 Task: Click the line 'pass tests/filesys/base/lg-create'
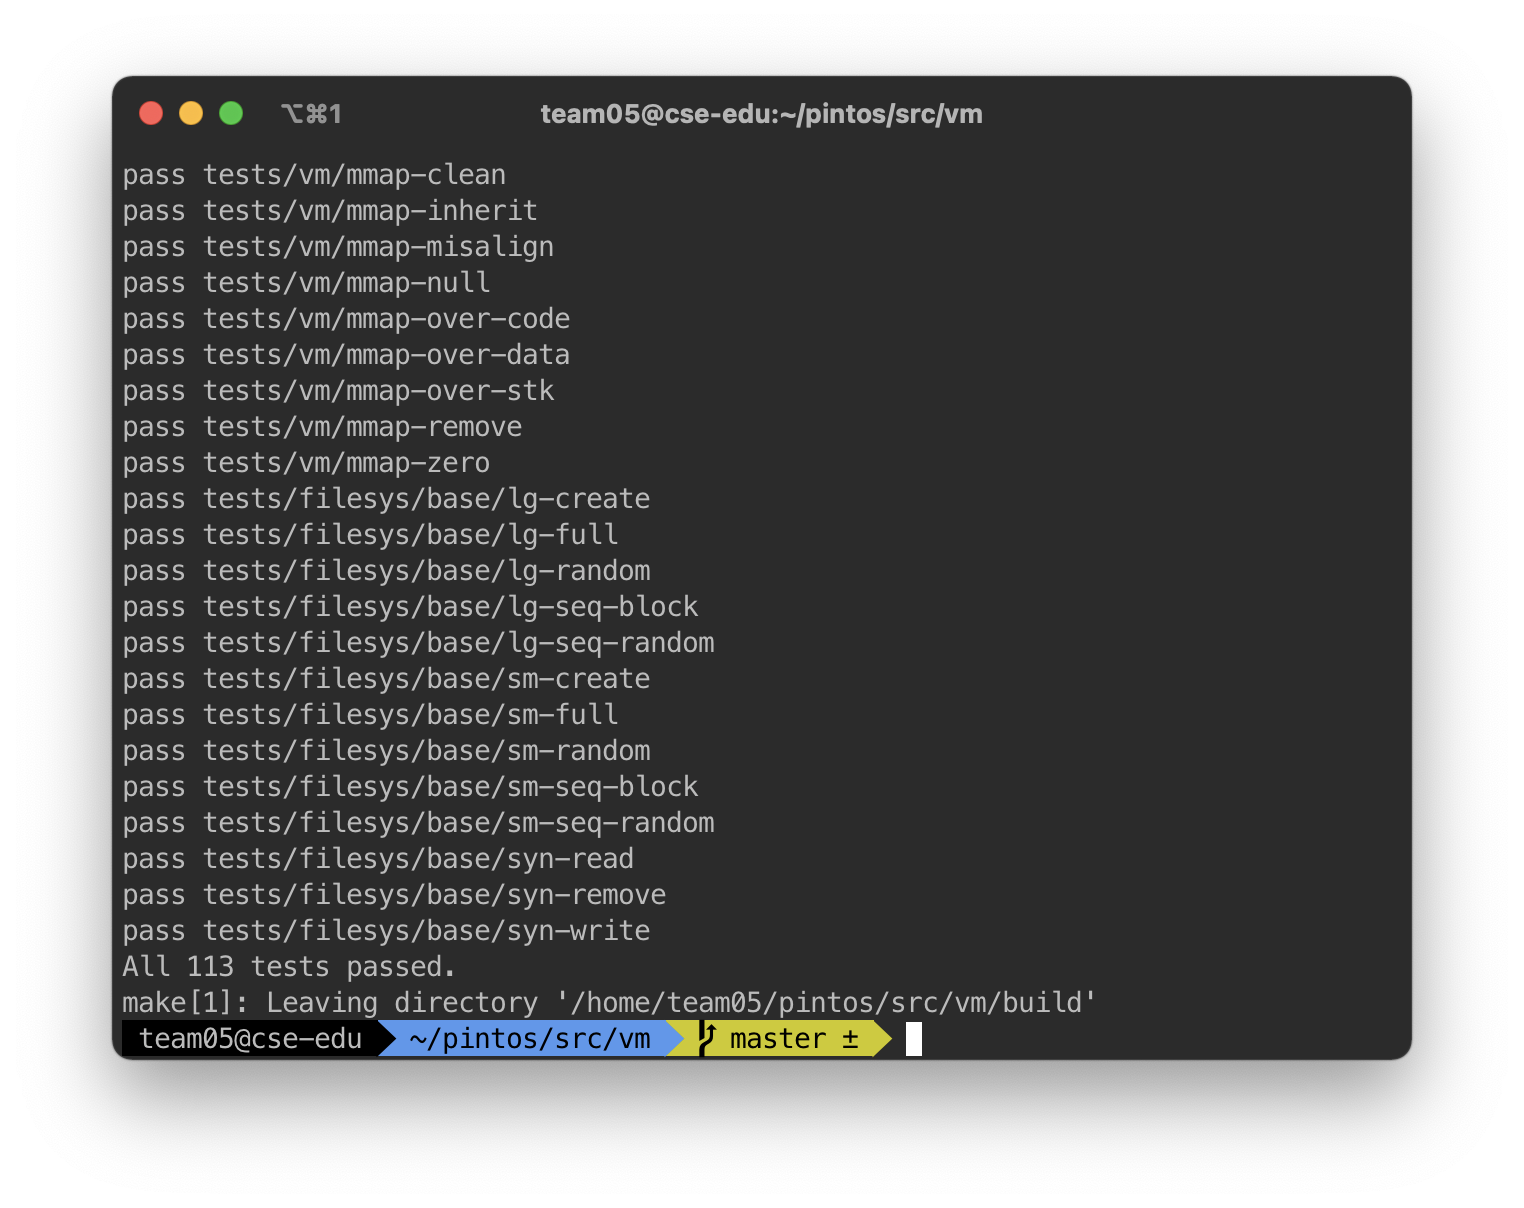tap(386, 499)
